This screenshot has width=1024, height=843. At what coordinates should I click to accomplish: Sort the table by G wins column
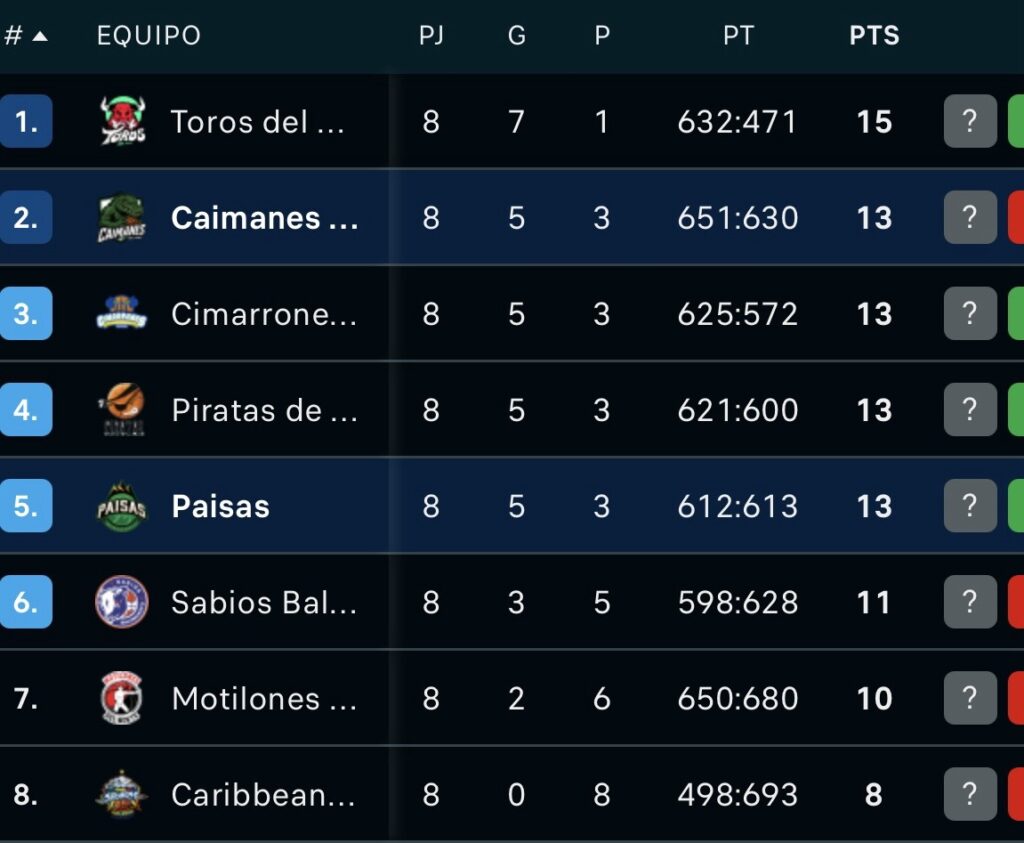point(516,36)
